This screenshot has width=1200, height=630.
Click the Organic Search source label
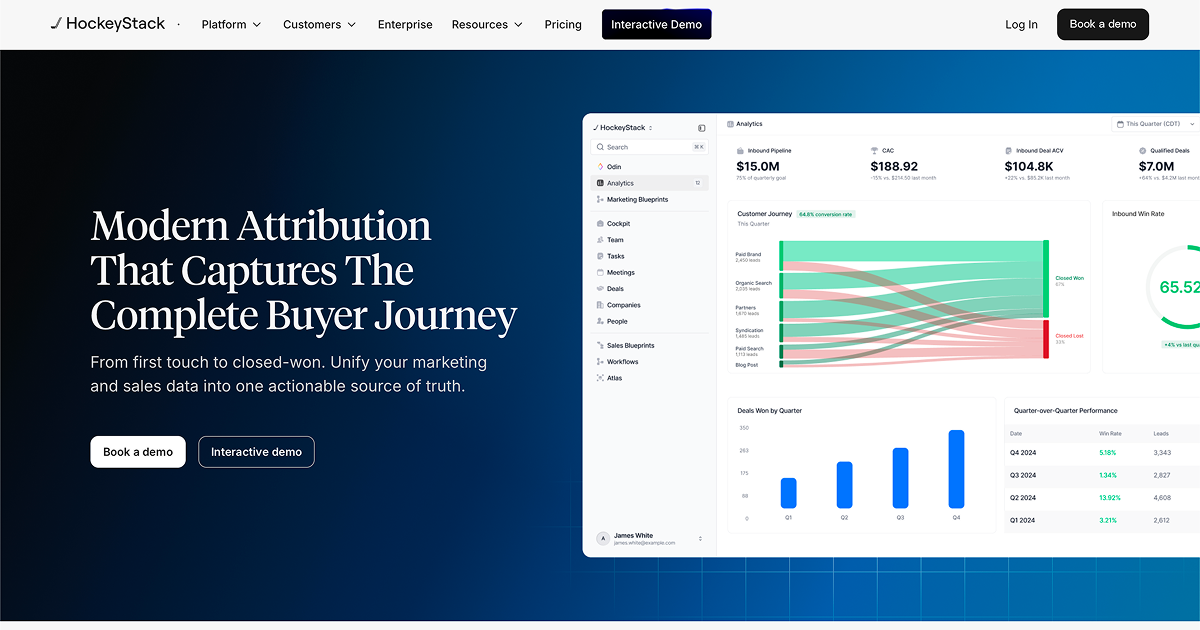754,283
